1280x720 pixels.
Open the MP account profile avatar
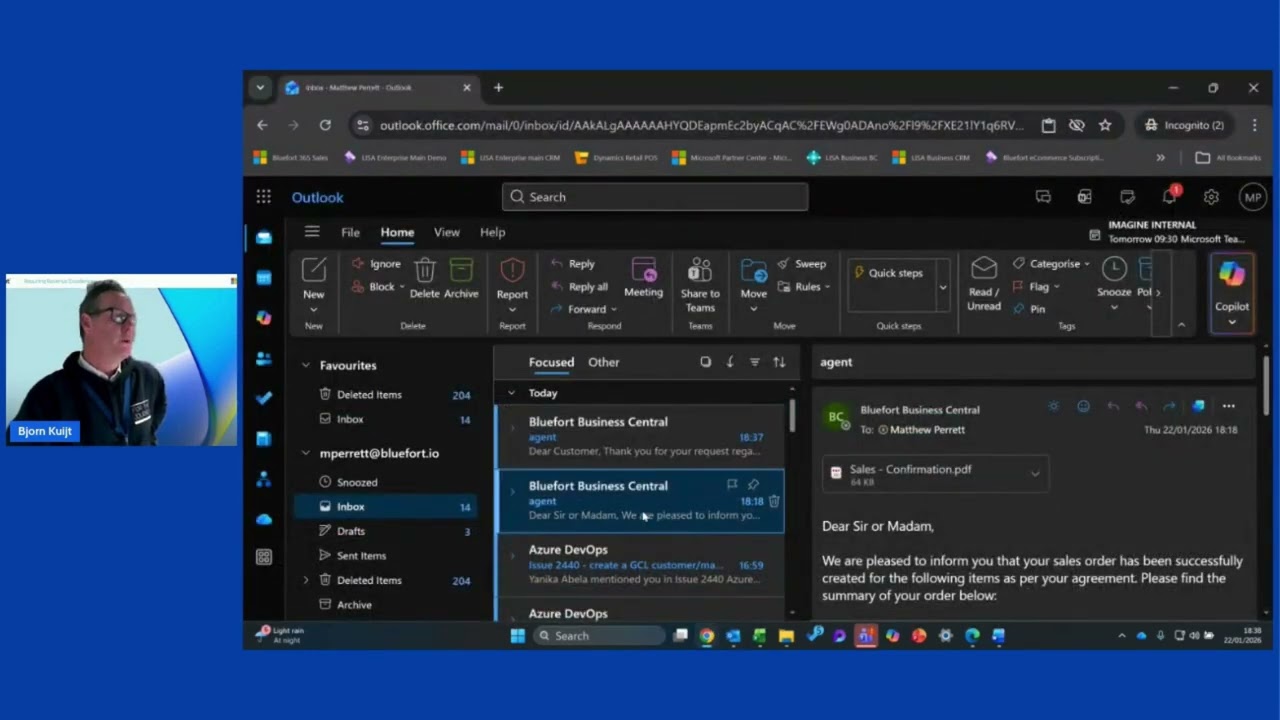(x=1252, y=197)
